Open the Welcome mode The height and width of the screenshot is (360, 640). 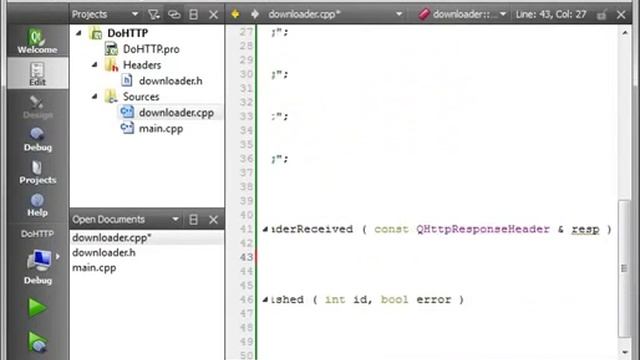(x=37, y=41)
